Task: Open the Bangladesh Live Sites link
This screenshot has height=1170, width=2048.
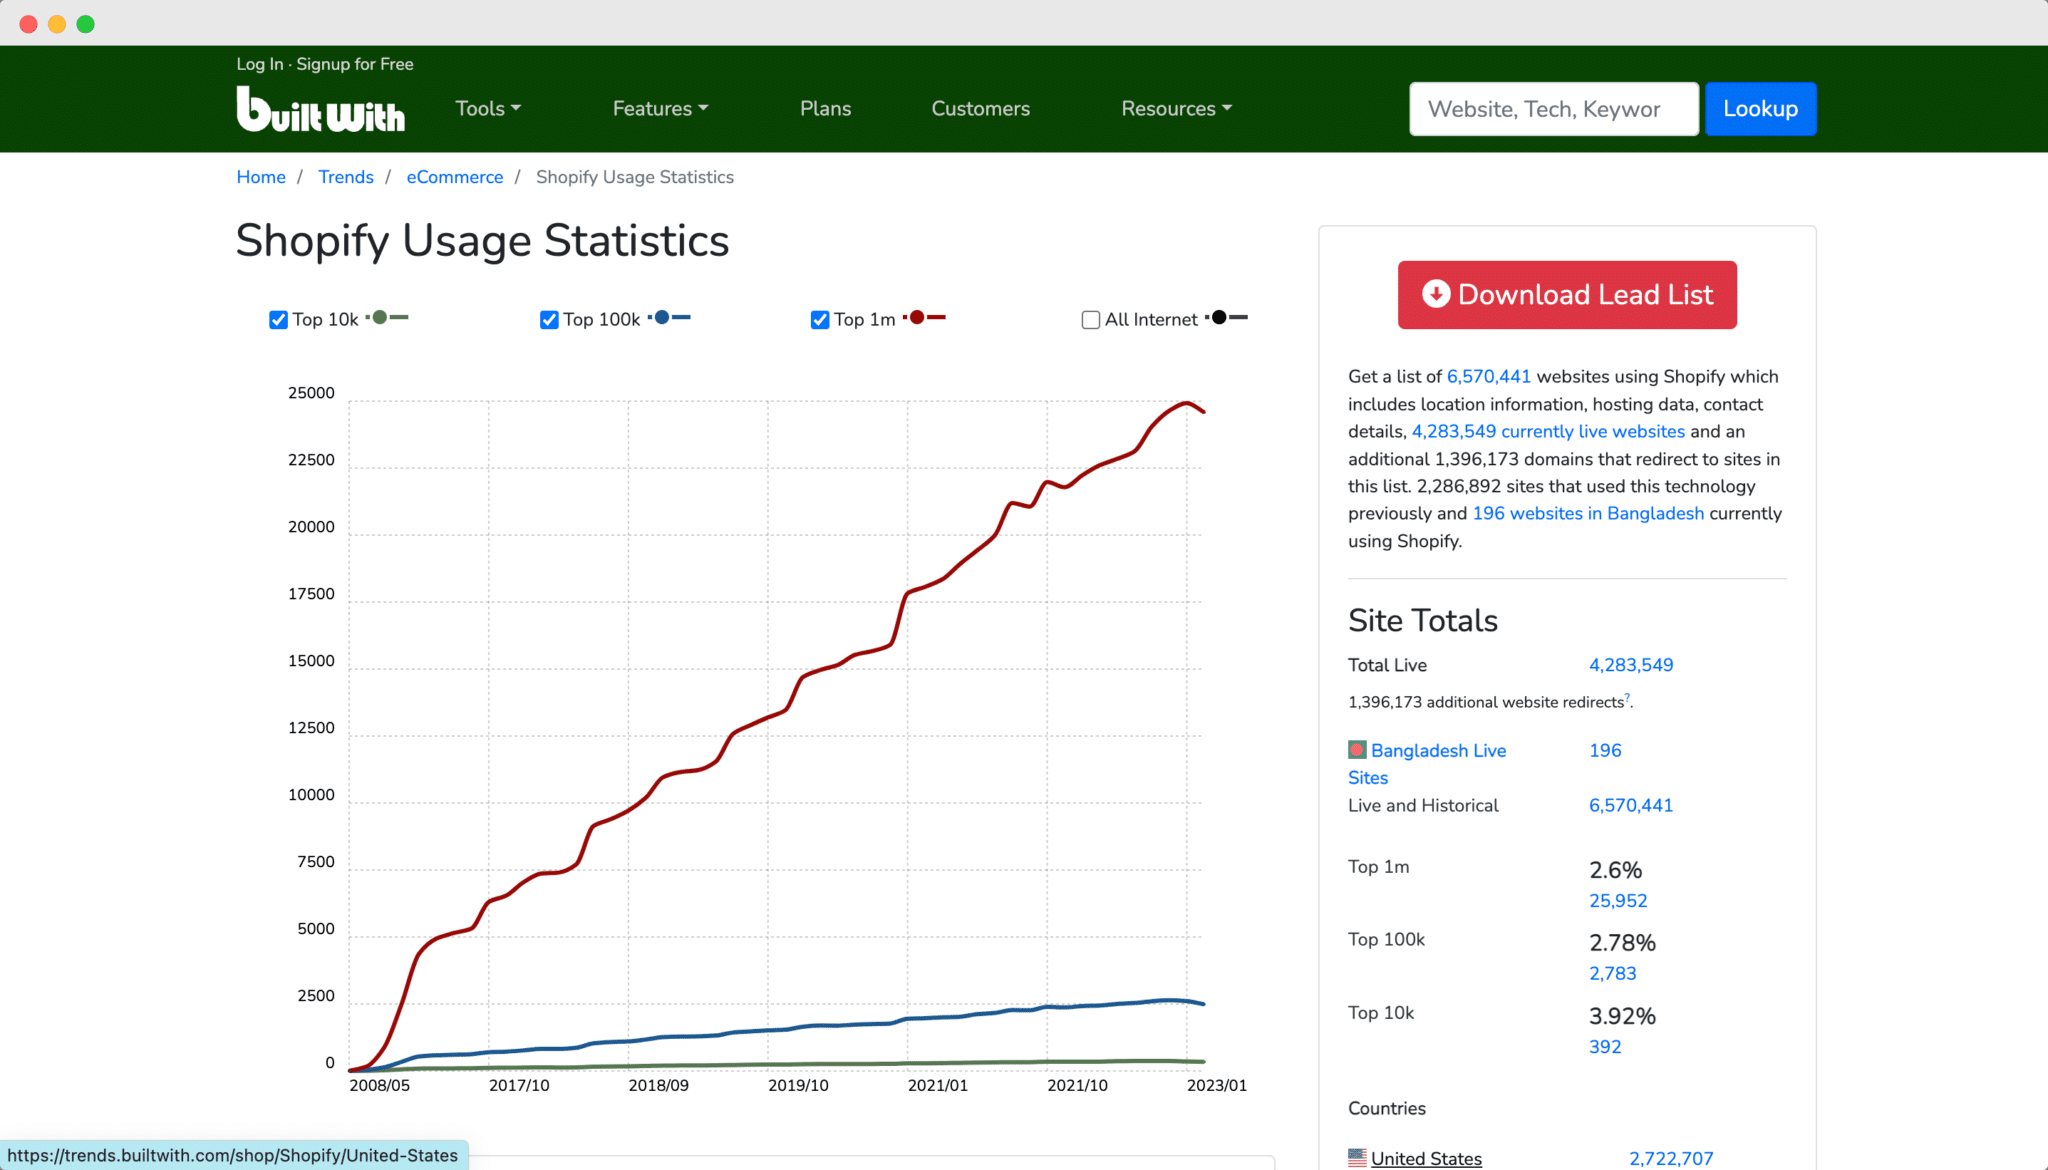Action: [1438, 750]
